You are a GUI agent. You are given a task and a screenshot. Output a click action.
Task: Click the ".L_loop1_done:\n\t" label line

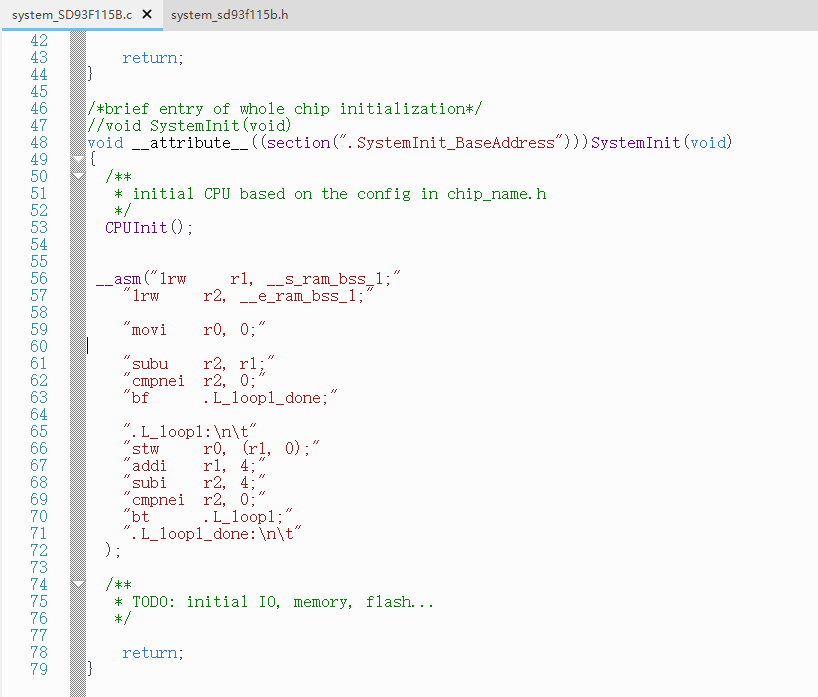pos(212,534)
